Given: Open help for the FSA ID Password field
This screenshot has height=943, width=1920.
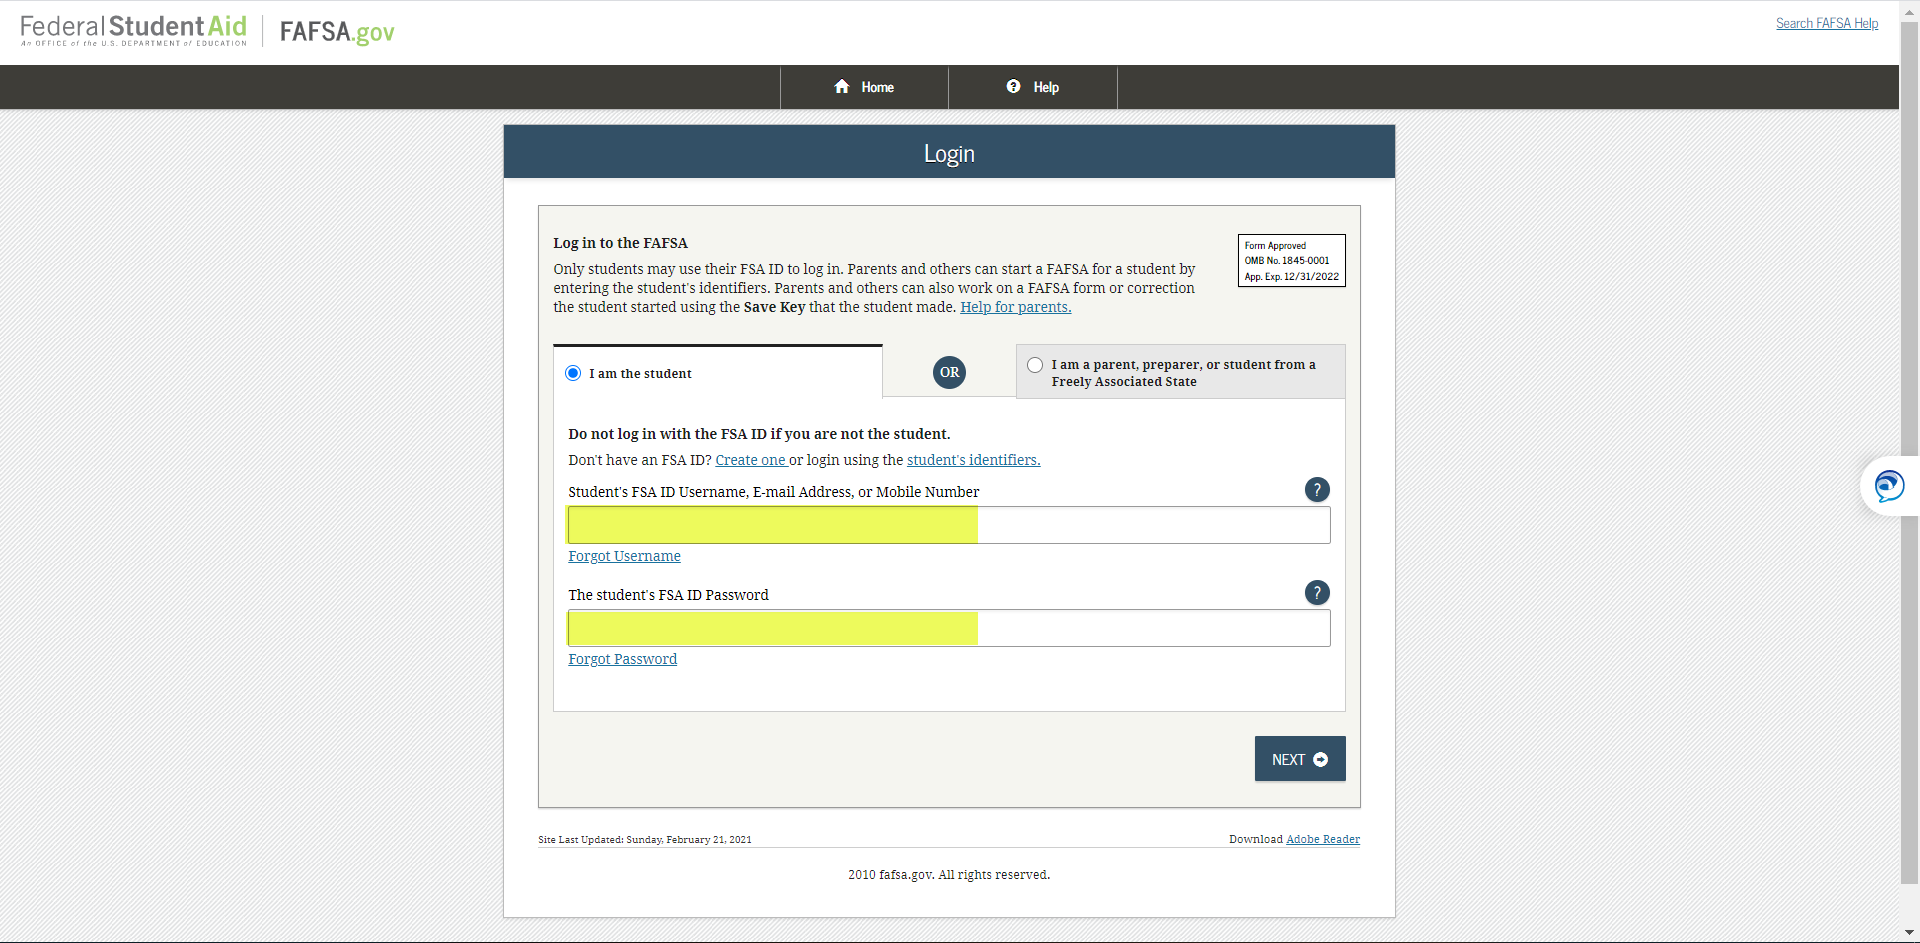Looking at the screenshot, I should [1317, 592].
